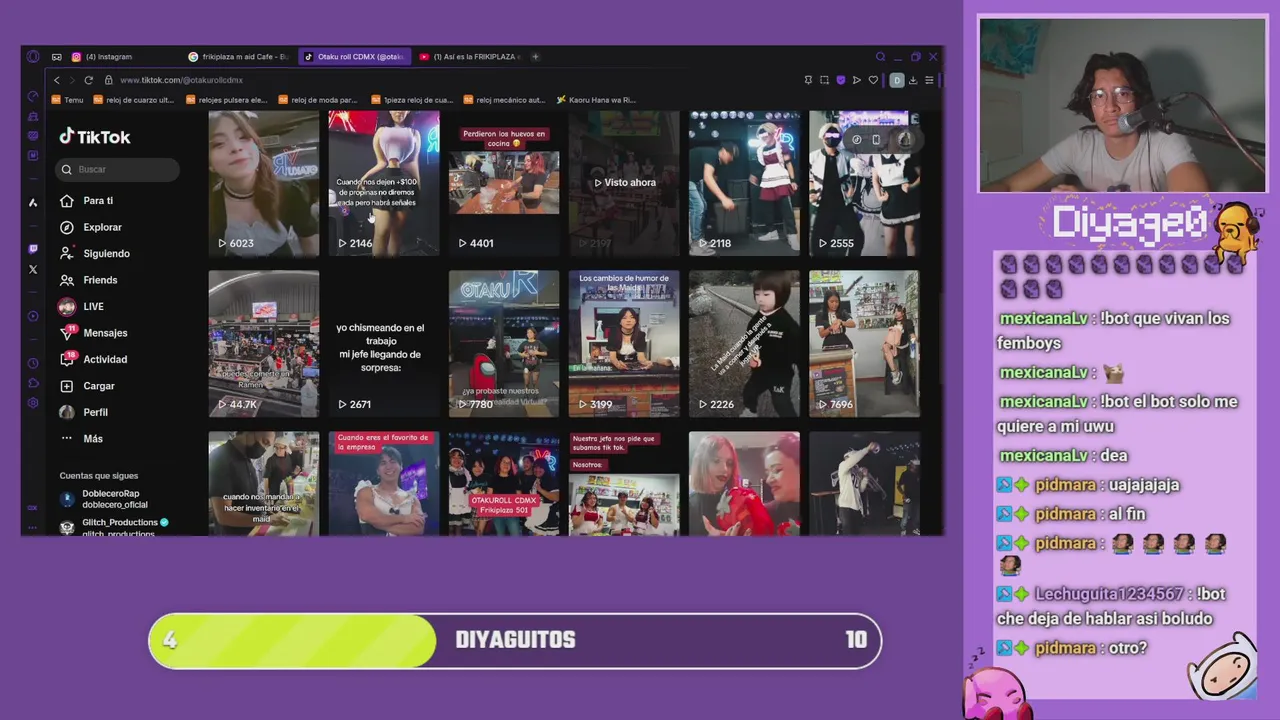Open the Explorar compass icon
1280x720 pixels.
click(67, 227)
